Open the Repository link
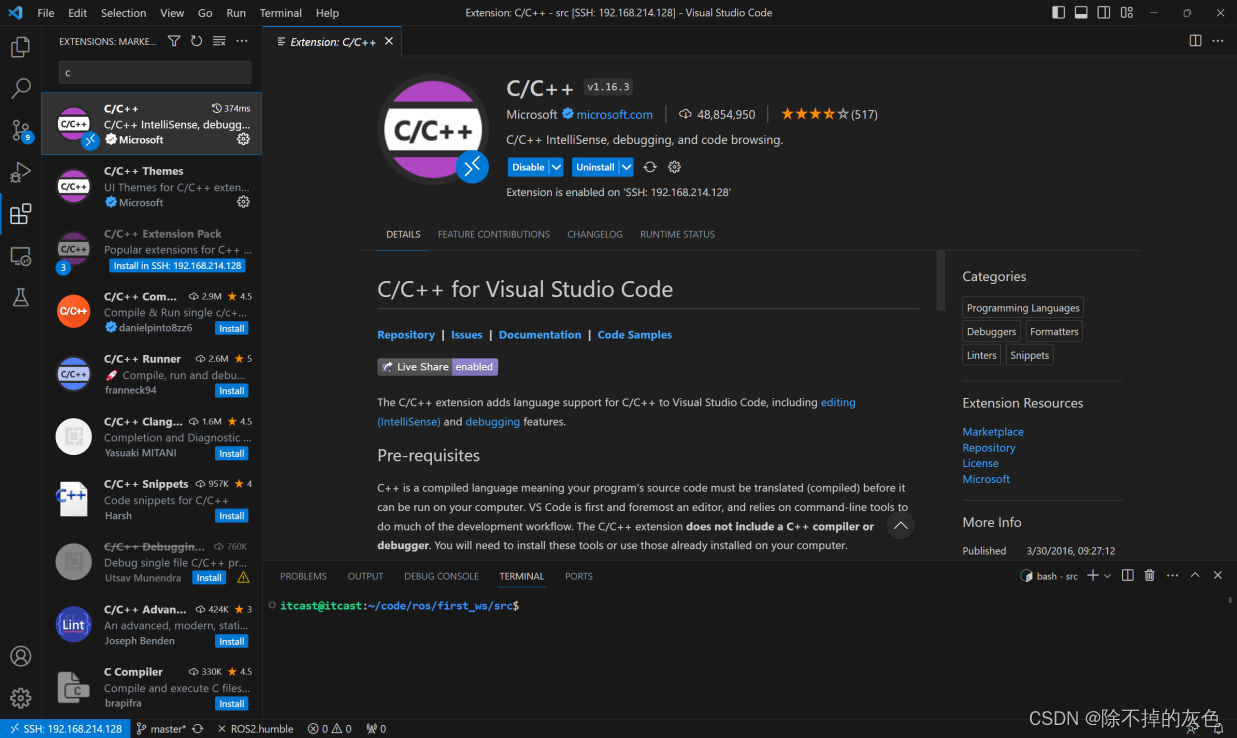 (406, 334)
